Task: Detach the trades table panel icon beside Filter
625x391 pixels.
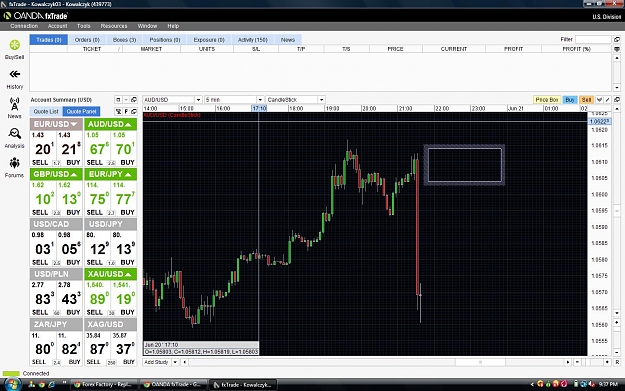Action: tap(617, 39)
